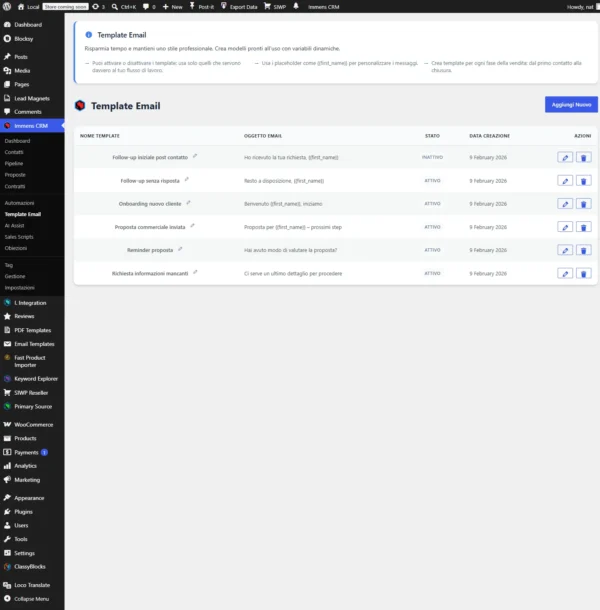Open WooCommerce in sidebar
Image resolution: width=600 pixels, height=610 pixels.
pos(33,424)
